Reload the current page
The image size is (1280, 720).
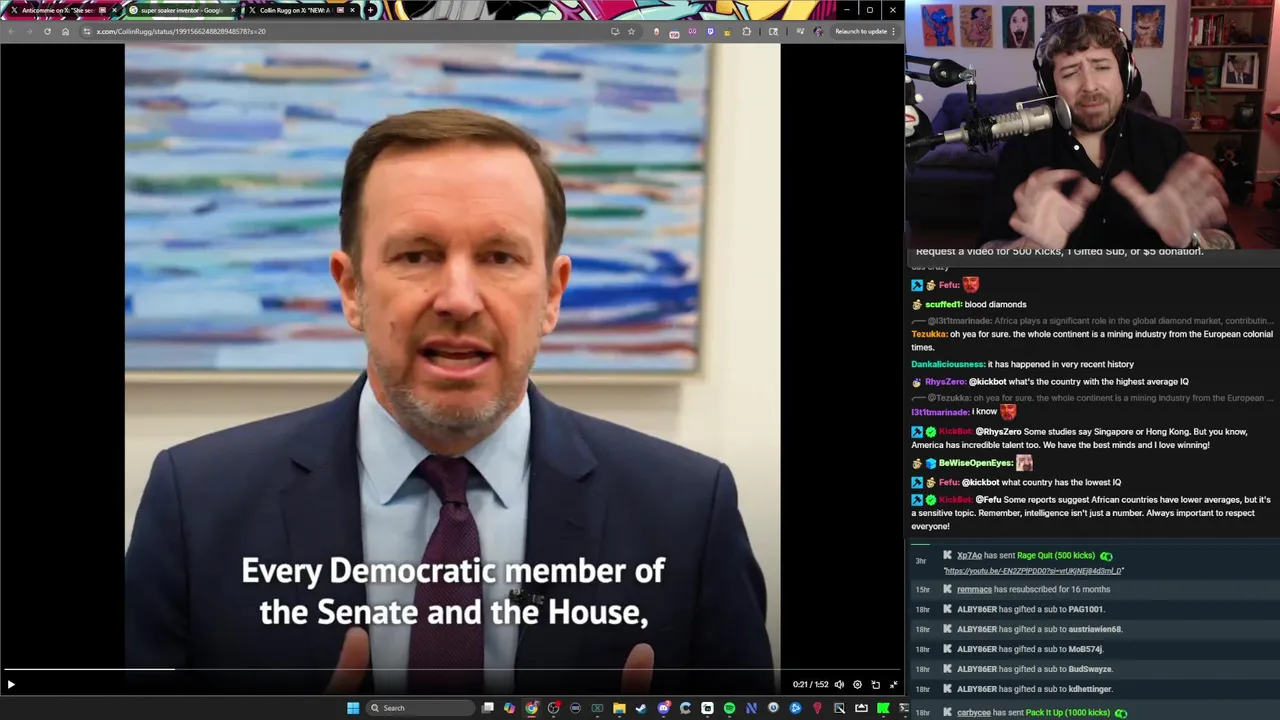(x=47, y=31)
